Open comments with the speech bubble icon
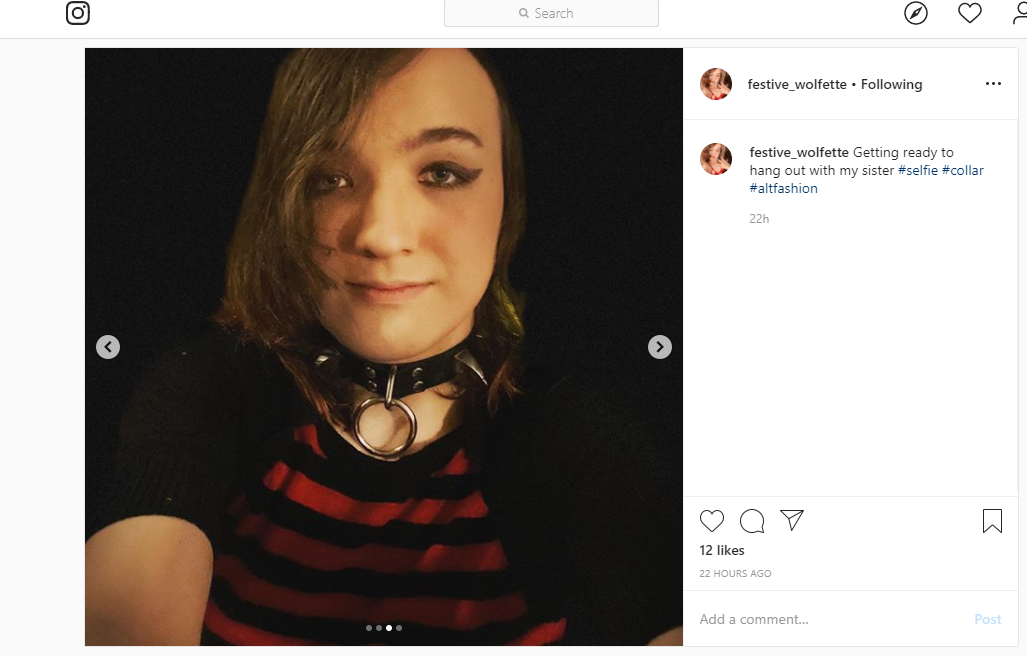Image resolution: width=1027 pixels, height=656 pixels. [752, 520]
